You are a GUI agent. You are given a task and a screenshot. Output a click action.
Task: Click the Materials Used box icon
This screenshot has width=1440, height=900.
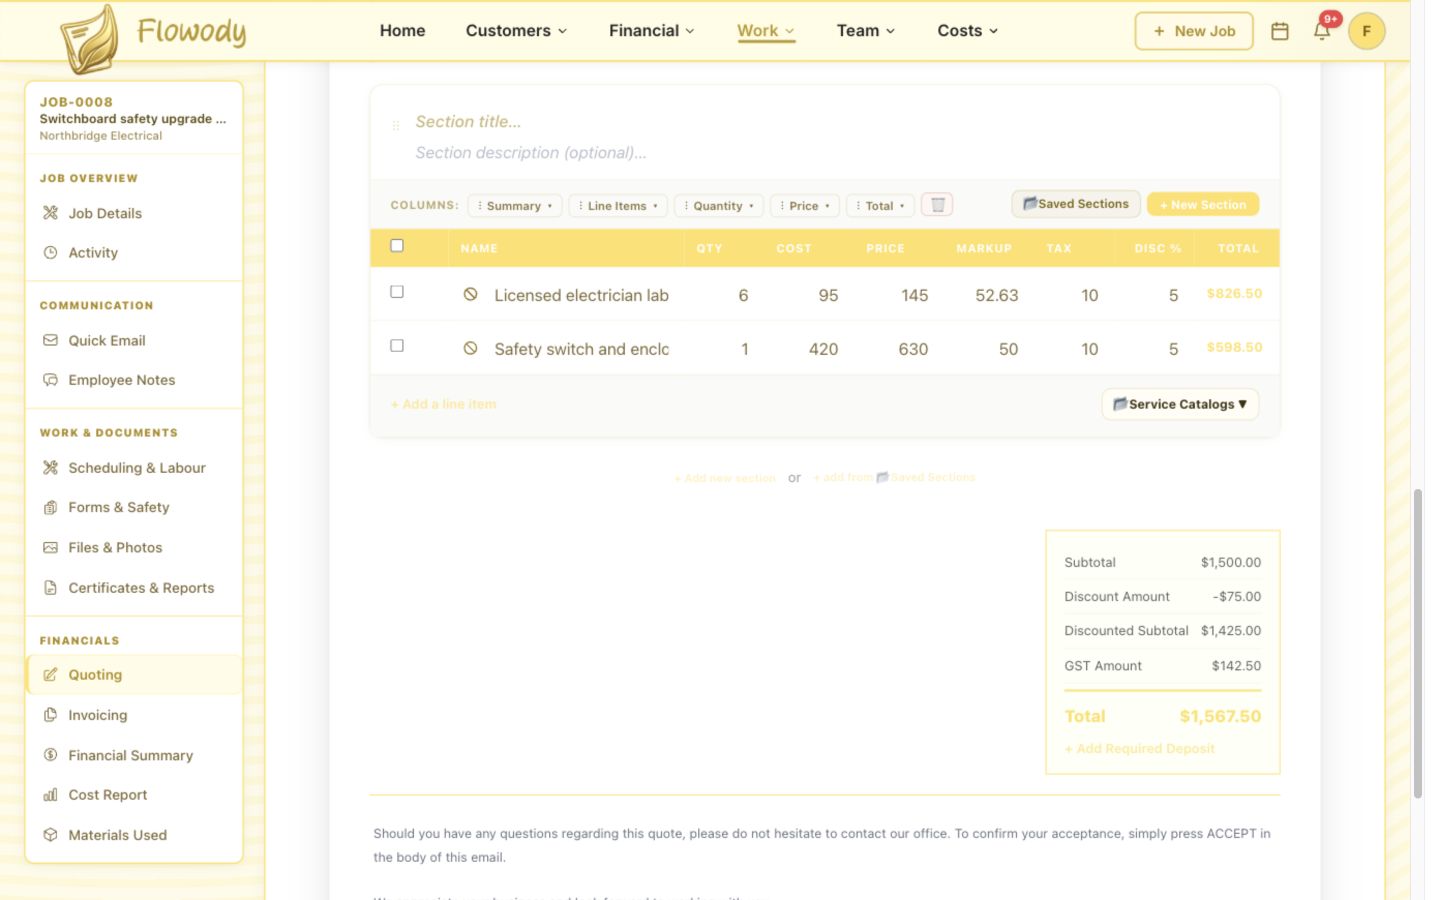[50, 835]
